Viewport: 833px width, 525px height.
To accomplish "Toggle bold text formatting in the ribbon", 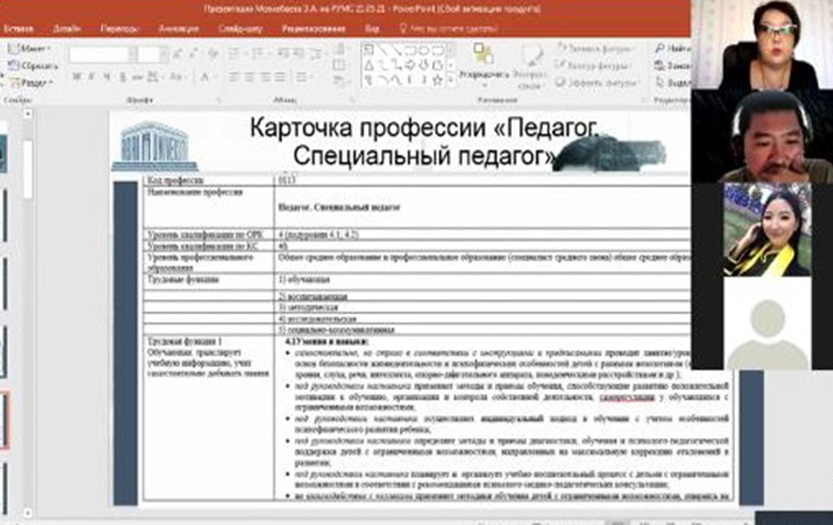I will [x=77, y=77].
